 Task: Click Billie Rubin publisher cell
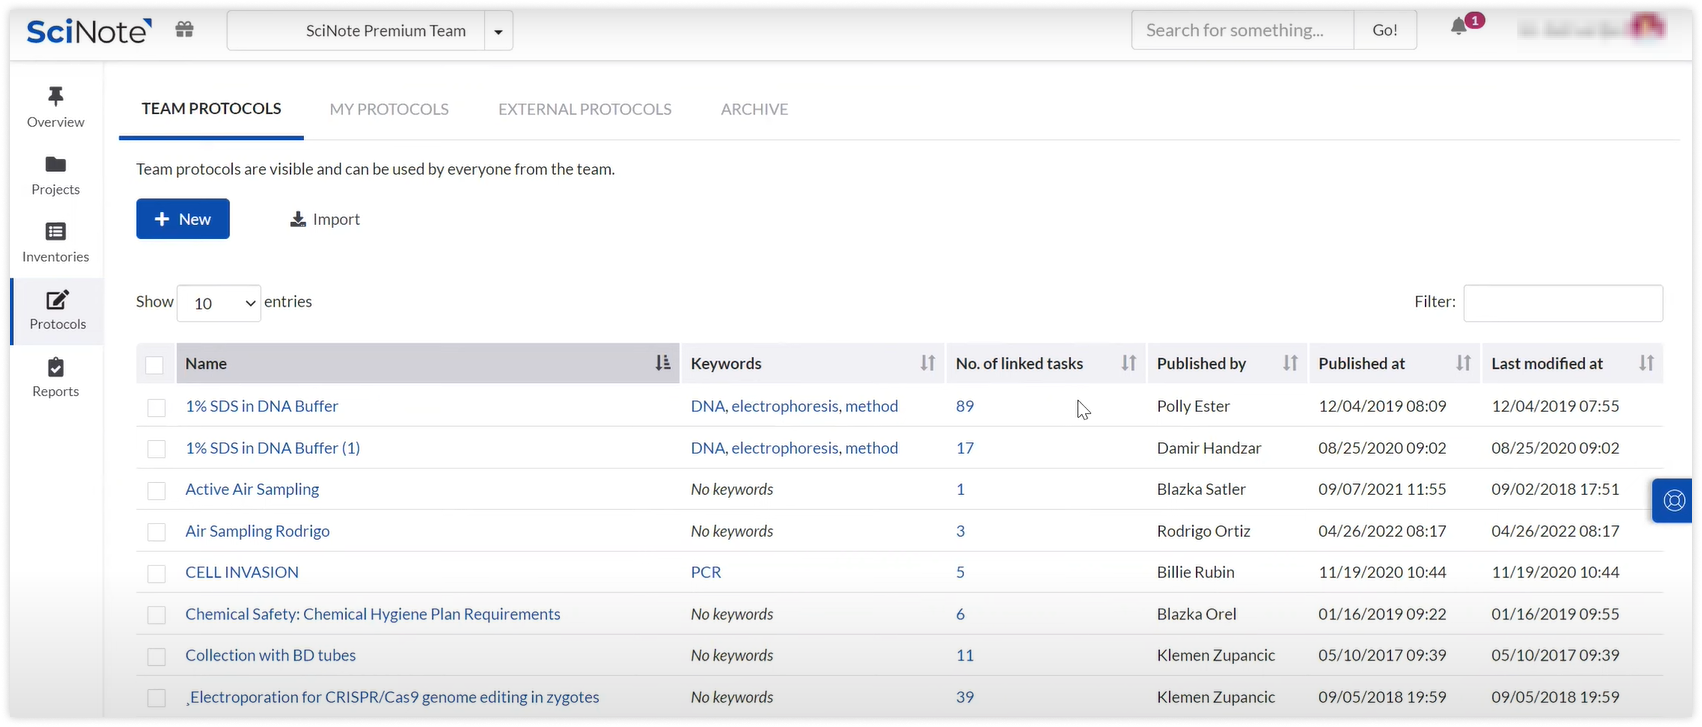click(1196, 572)
